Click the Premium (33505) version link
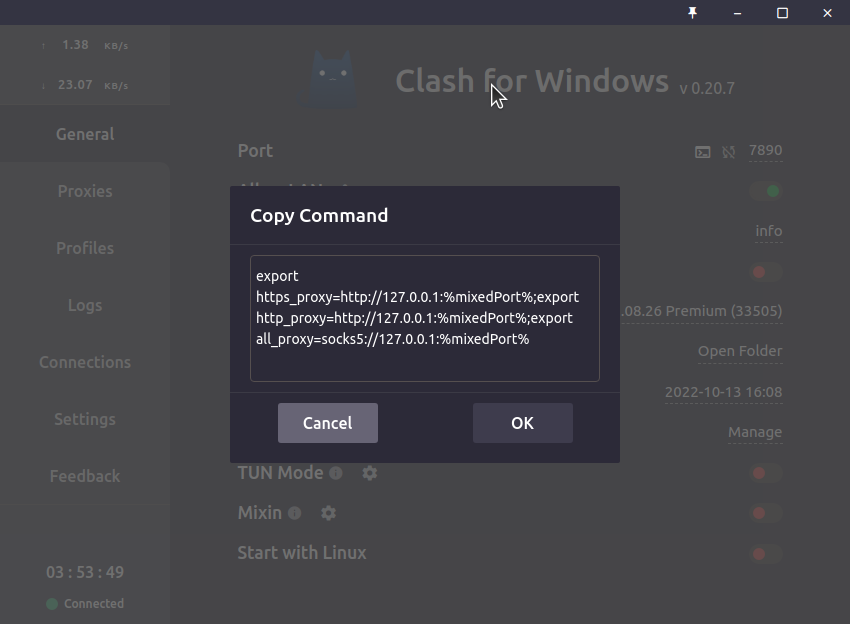The image size is (850, 624). coord(702,311)
